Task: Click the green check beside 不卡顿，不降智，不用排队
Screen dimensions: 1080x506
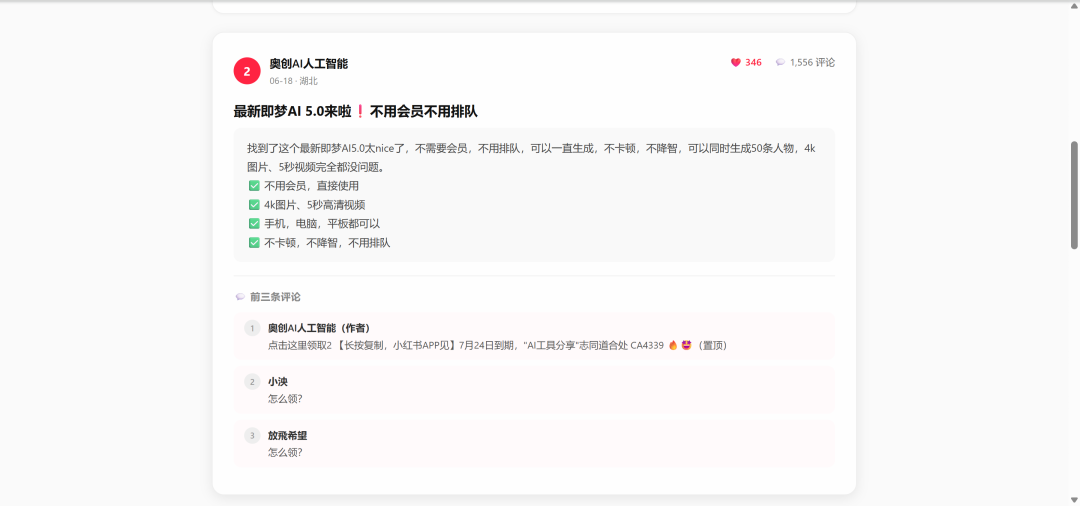Action: 253,243
